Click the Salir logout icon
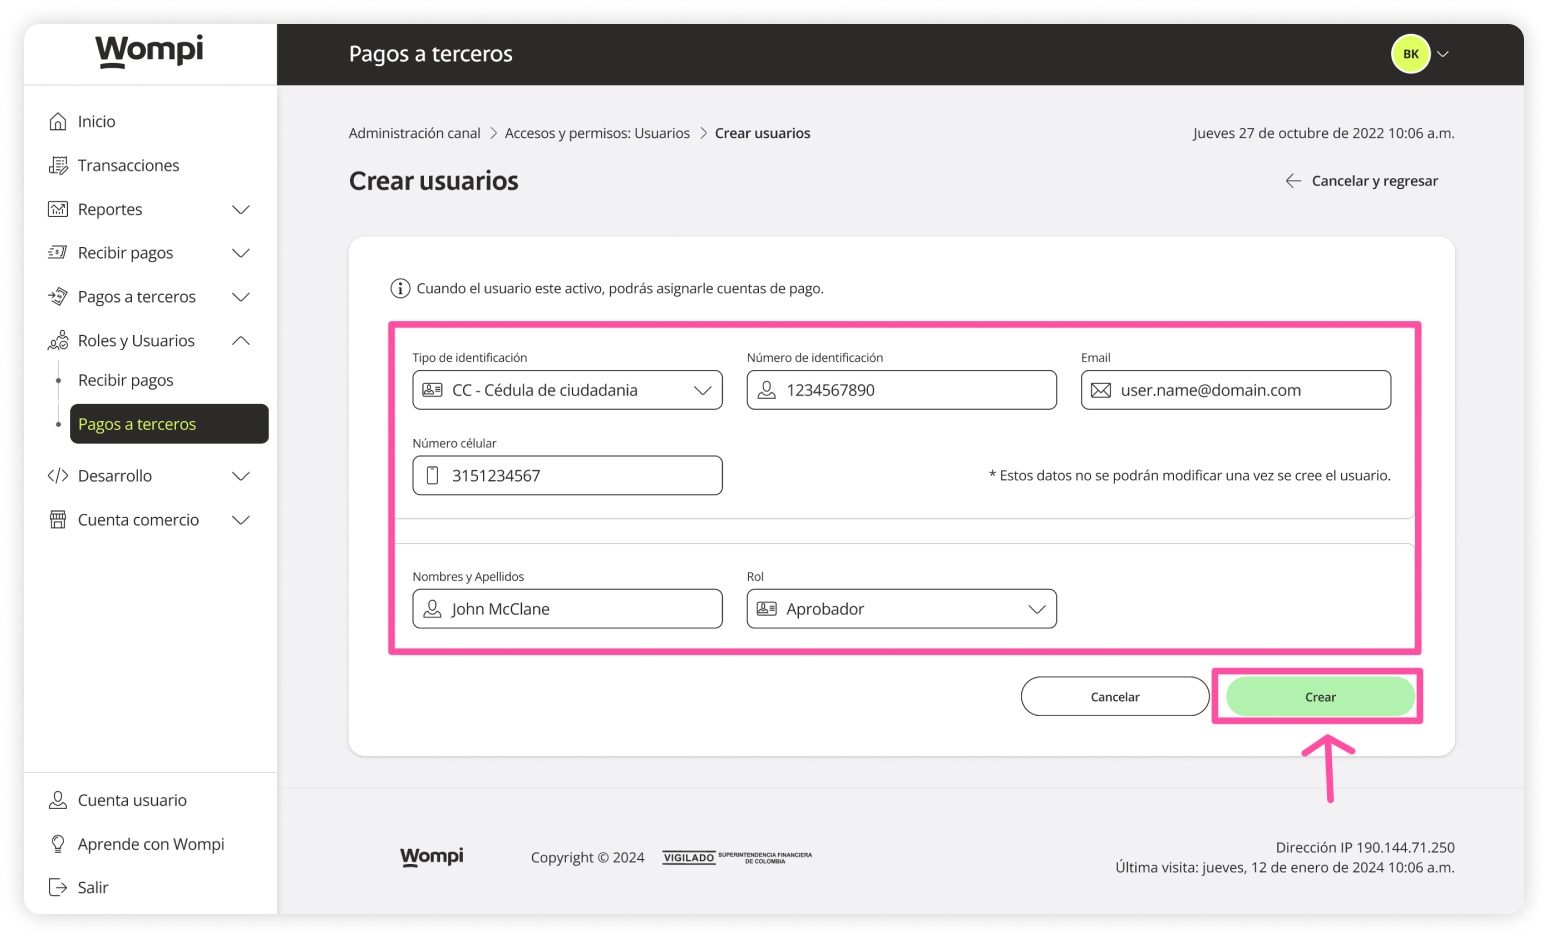This screenshot has height=938, width=1548. coord(59,886)
